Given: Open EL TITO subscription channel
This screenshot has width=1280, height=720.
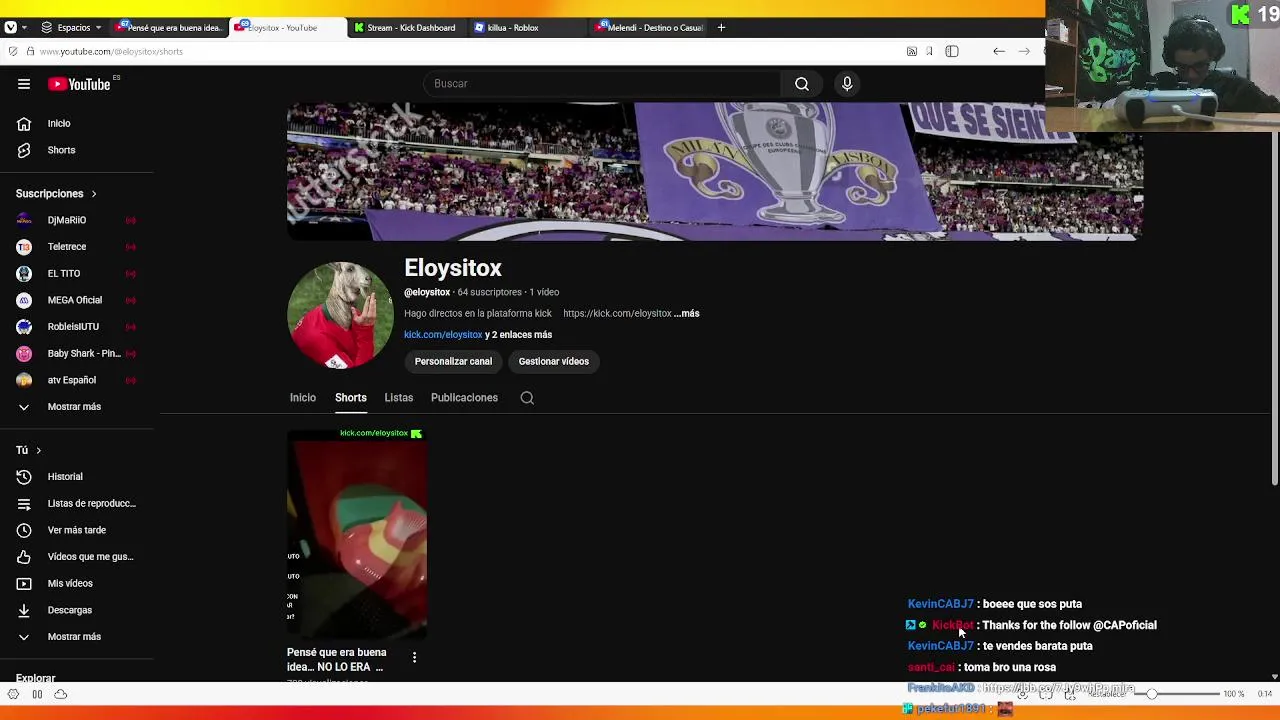Looking at the screenshot, I should 63,273.
